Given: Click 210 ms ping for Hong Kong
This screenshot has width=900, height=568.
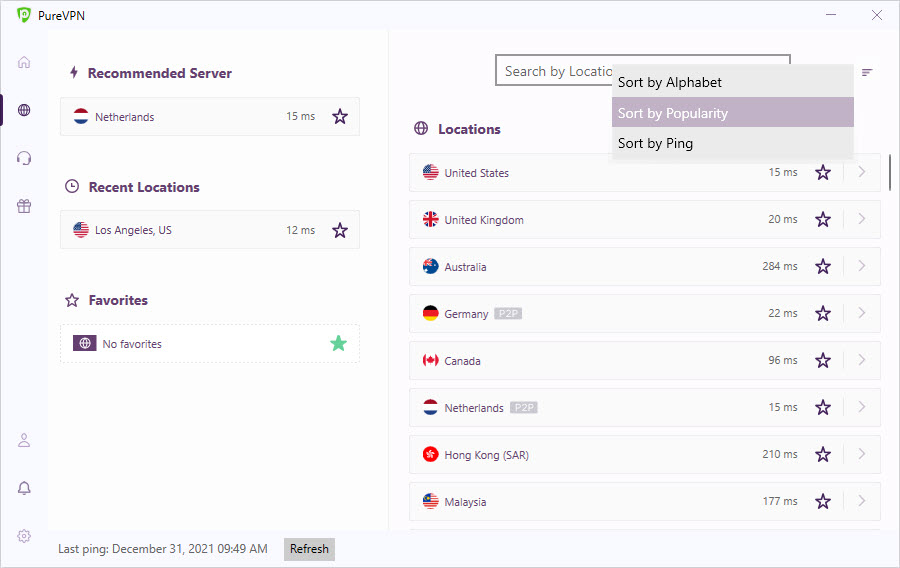Looking at the screenshot, I should (x=779, y=454).
